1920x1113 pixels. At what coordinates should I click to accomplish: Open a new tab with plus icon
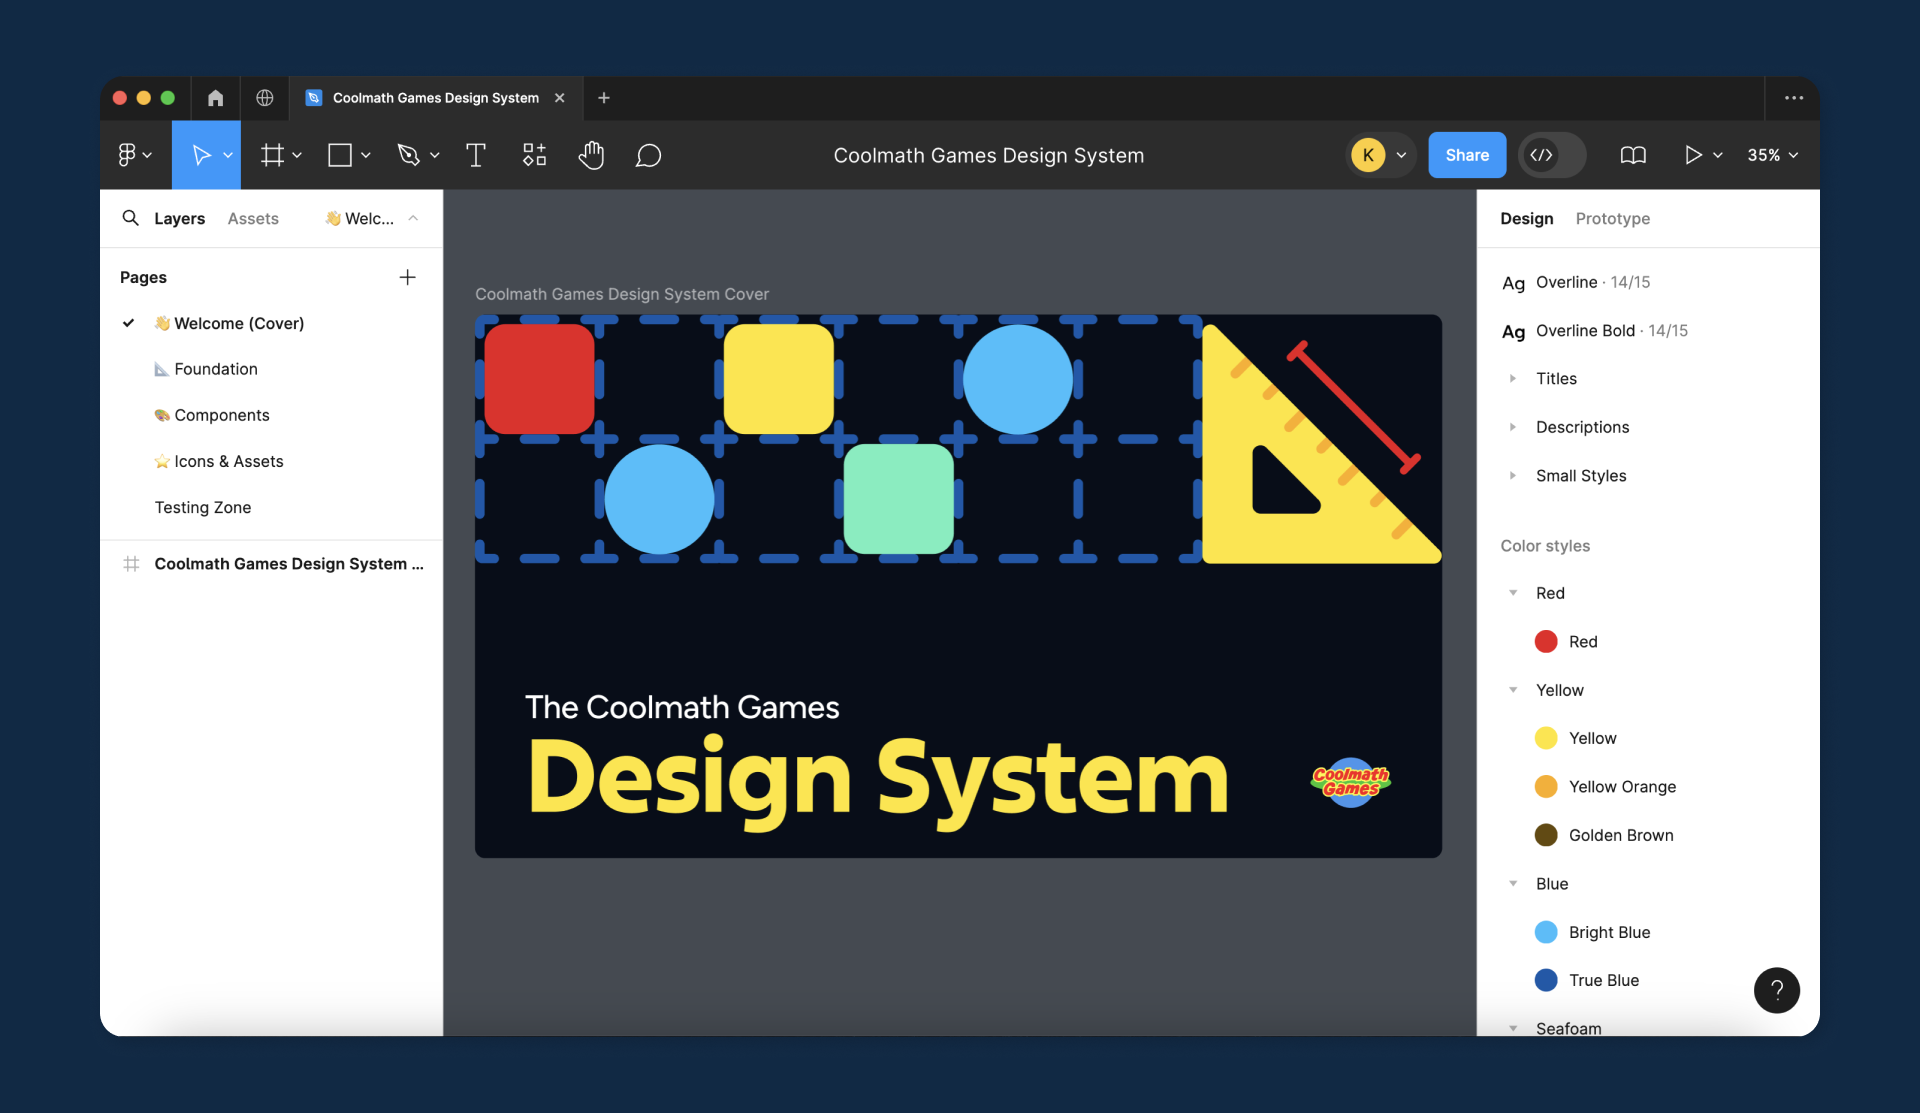click(x=604, y=98)
